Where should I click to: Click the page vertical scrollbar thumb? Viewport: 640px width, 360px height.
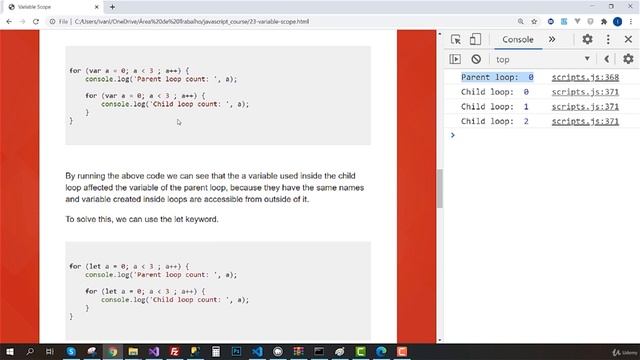coord(440,189)
